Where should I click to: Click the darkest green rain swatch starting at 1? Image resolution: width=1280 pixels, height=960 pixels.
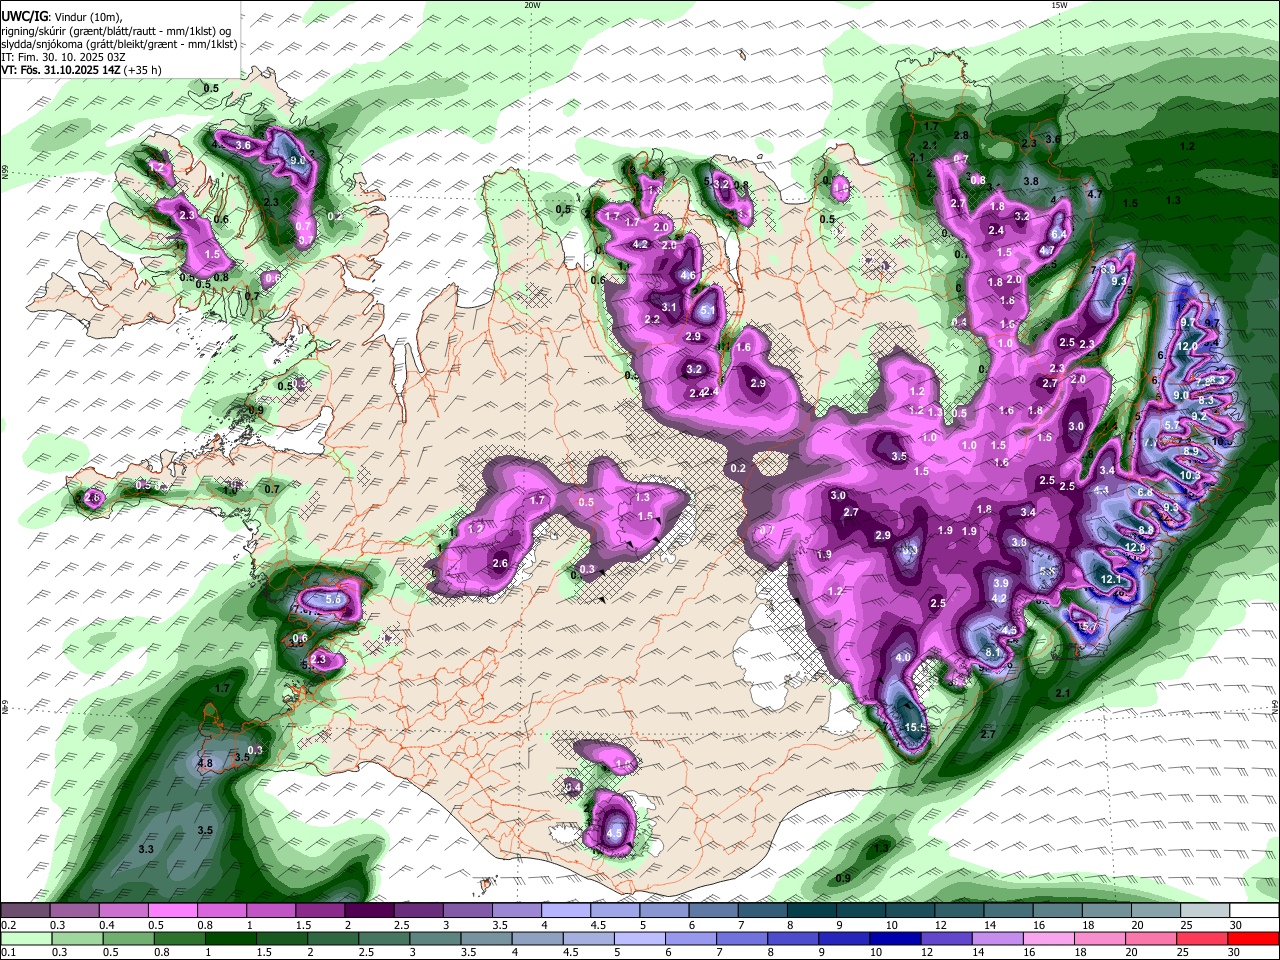[230, 938]
